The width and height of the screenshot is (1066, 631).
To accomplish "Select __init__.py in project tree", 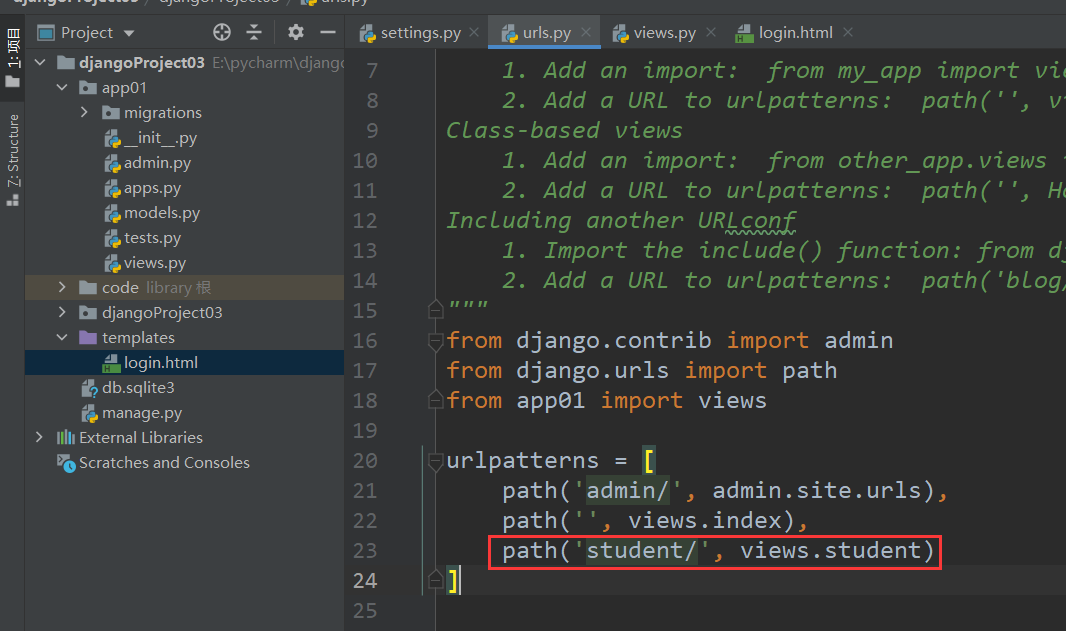I will pos(160,138).
